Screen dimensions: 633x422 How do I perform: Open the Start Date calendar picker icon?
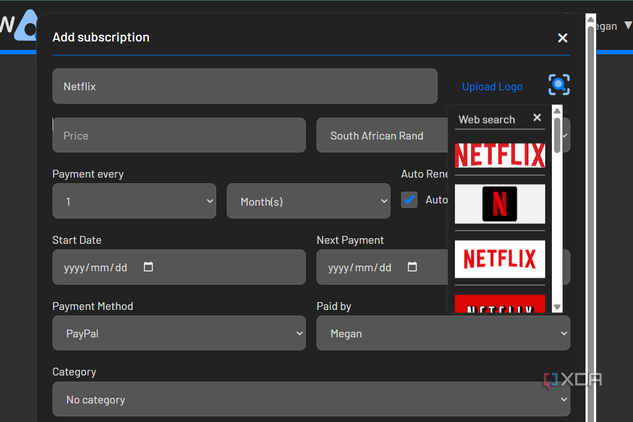click(148, 267)
